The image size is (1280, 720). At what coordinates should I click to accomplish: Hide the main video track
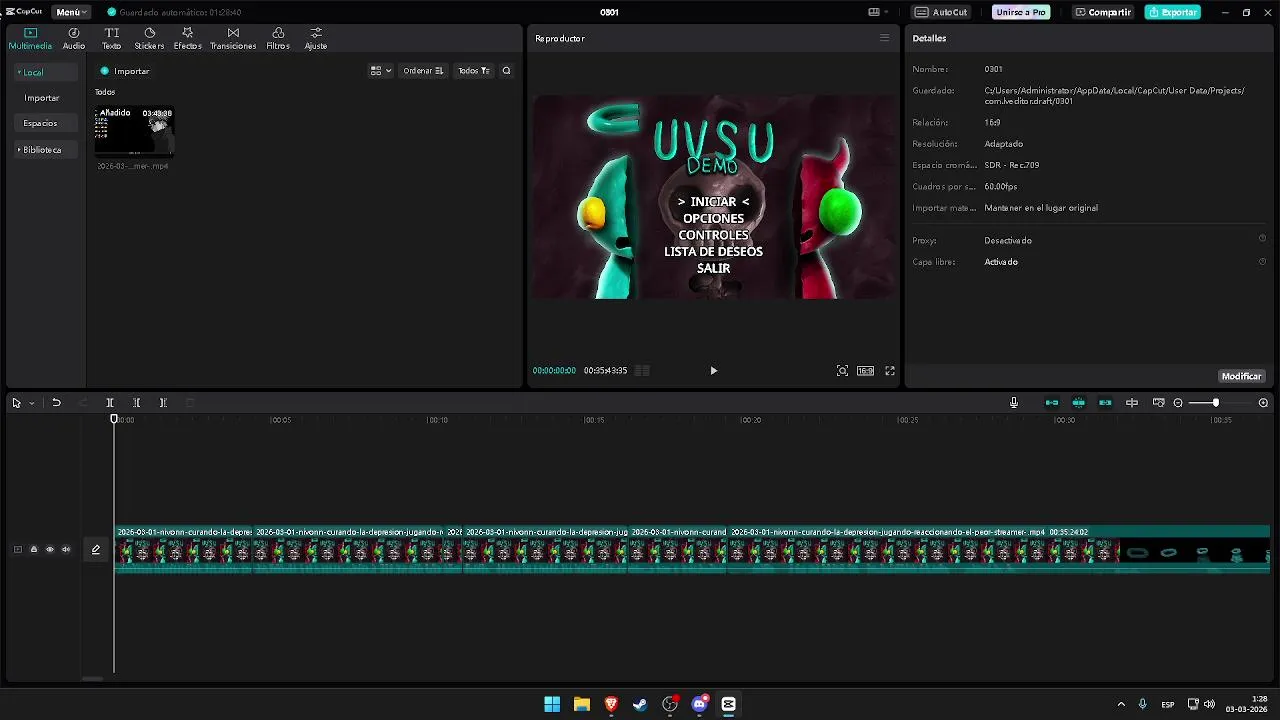[x=50, y=549]
